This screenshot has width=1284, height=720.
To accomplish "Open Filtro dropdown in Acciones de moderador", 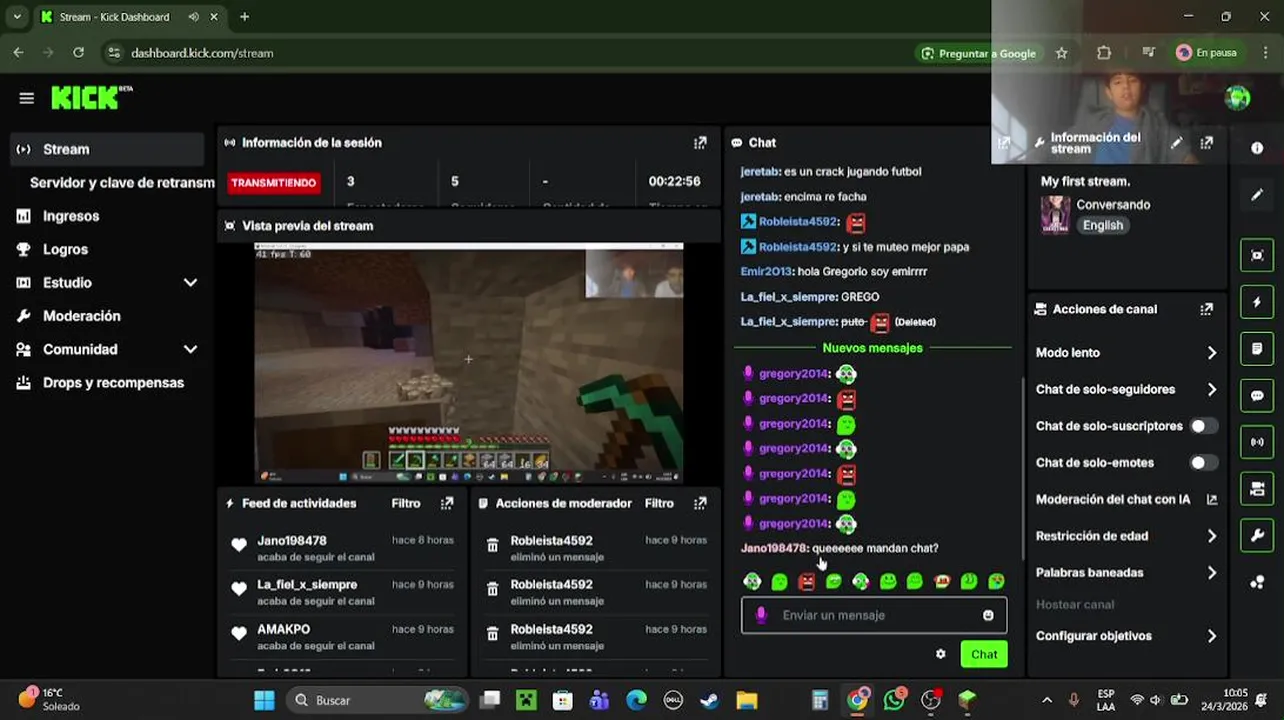I will pos(659,503).
